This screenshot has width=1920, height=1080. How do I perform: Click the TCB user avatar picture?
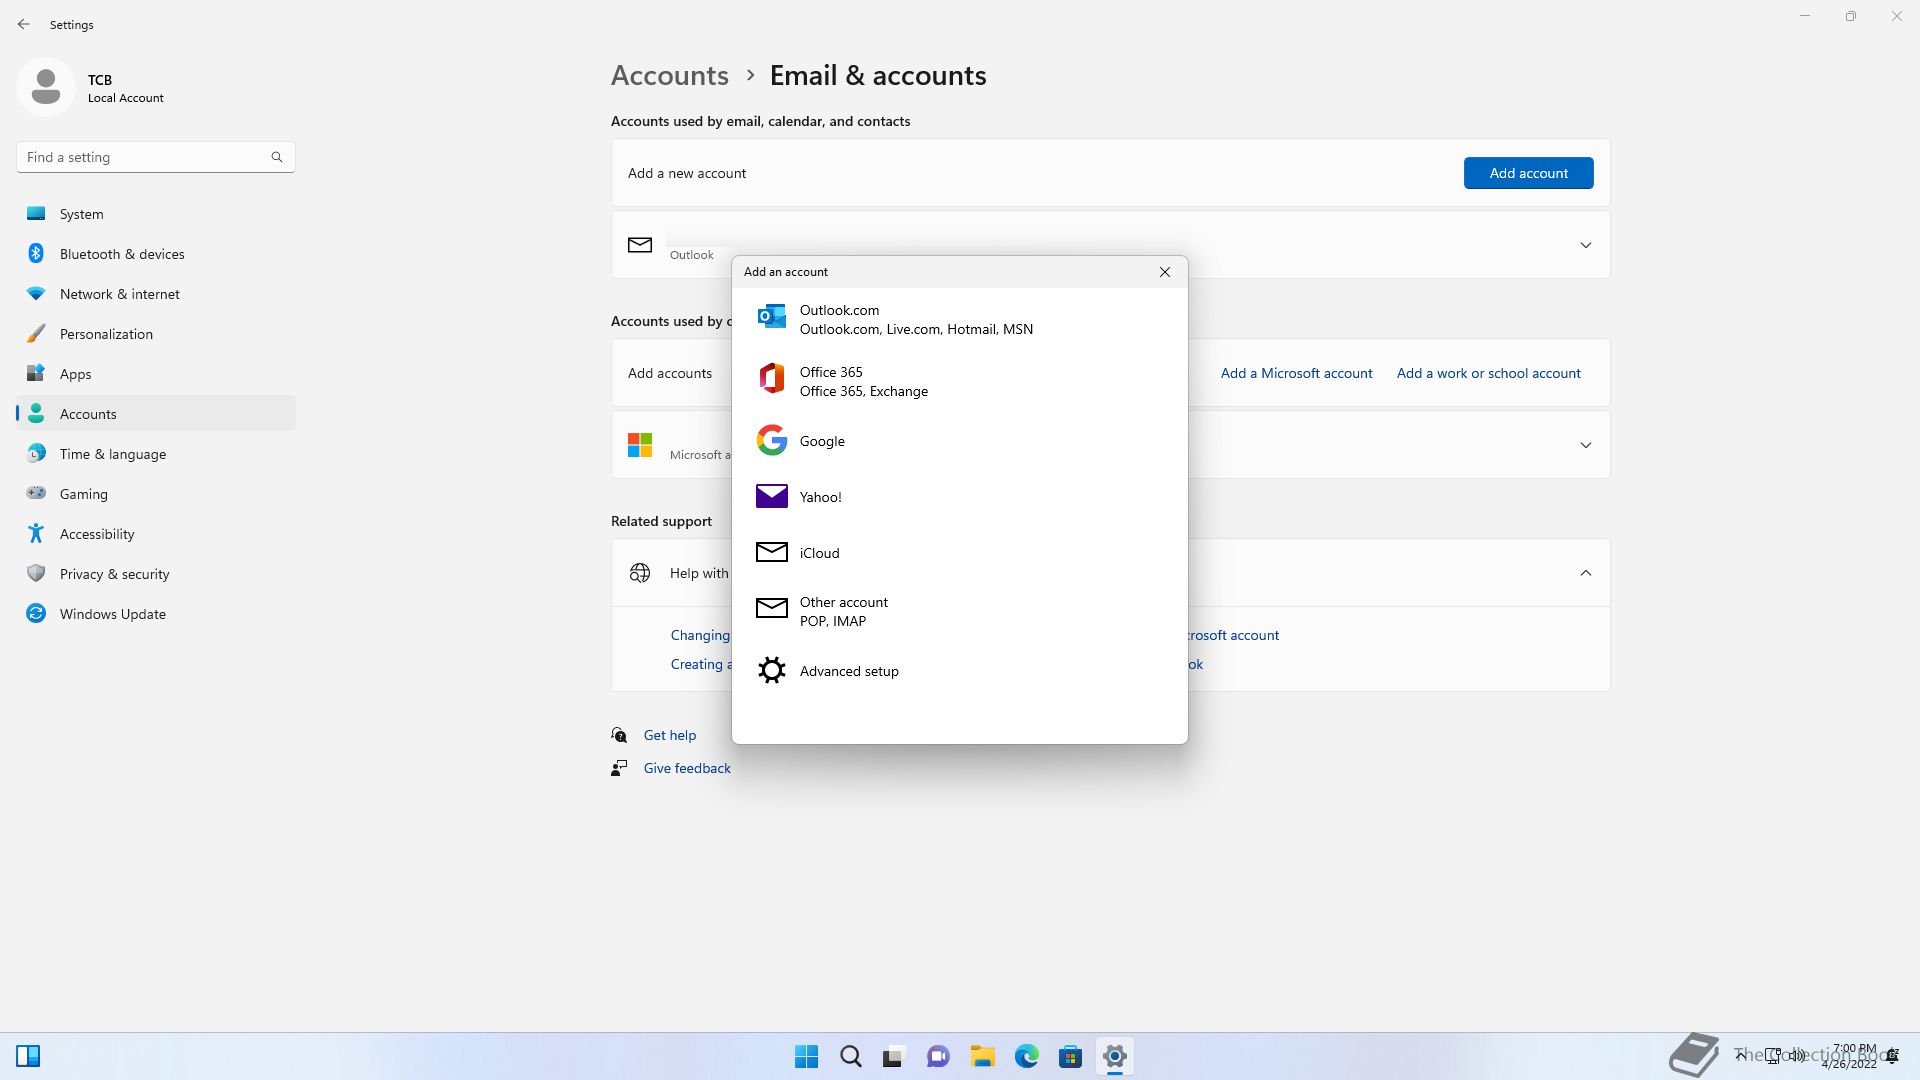46,87
